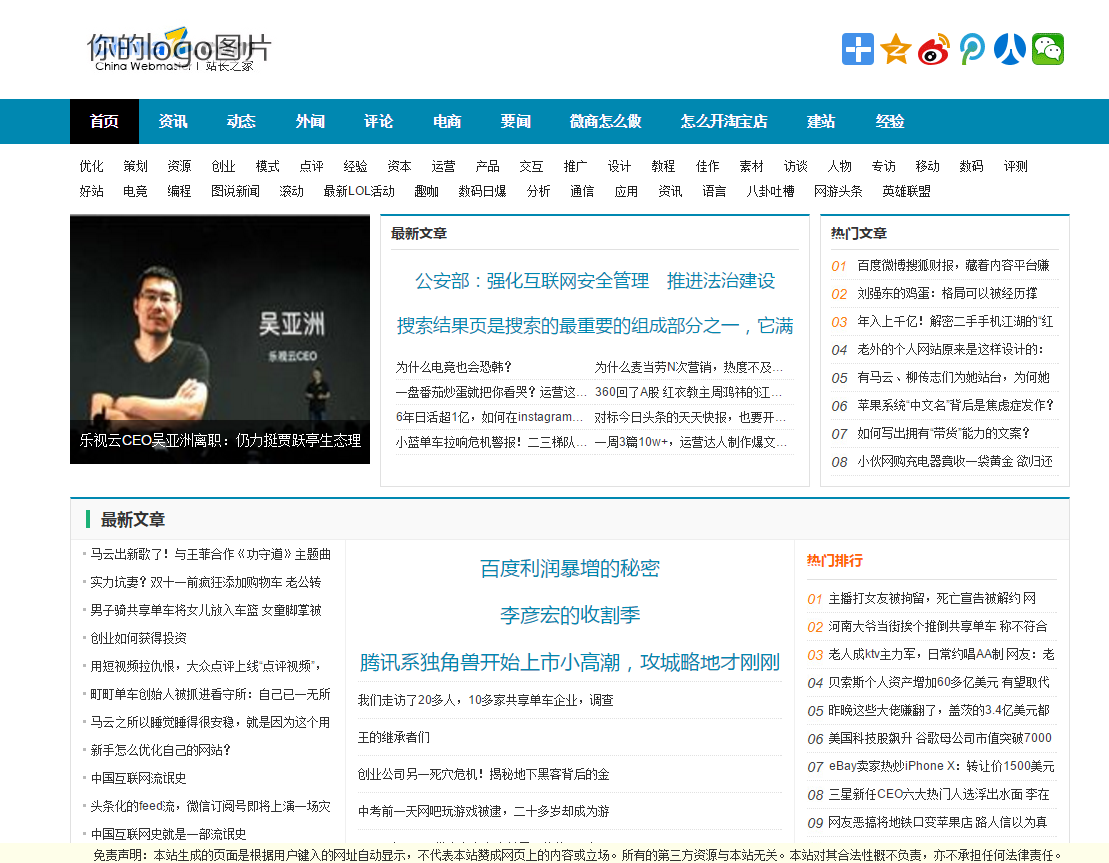Switch to the 电商 navigation tab

(447, 122)
